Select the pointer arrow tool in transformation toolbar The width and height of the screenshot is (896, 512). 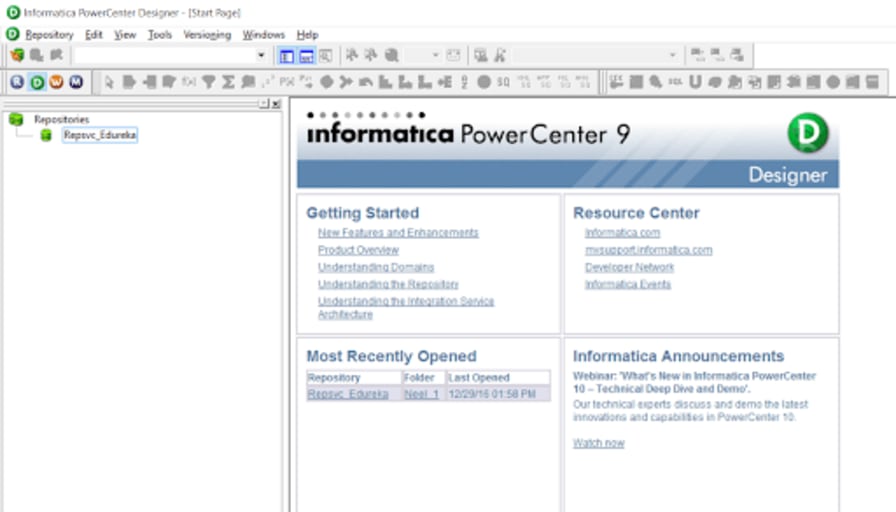coord(109,82)
